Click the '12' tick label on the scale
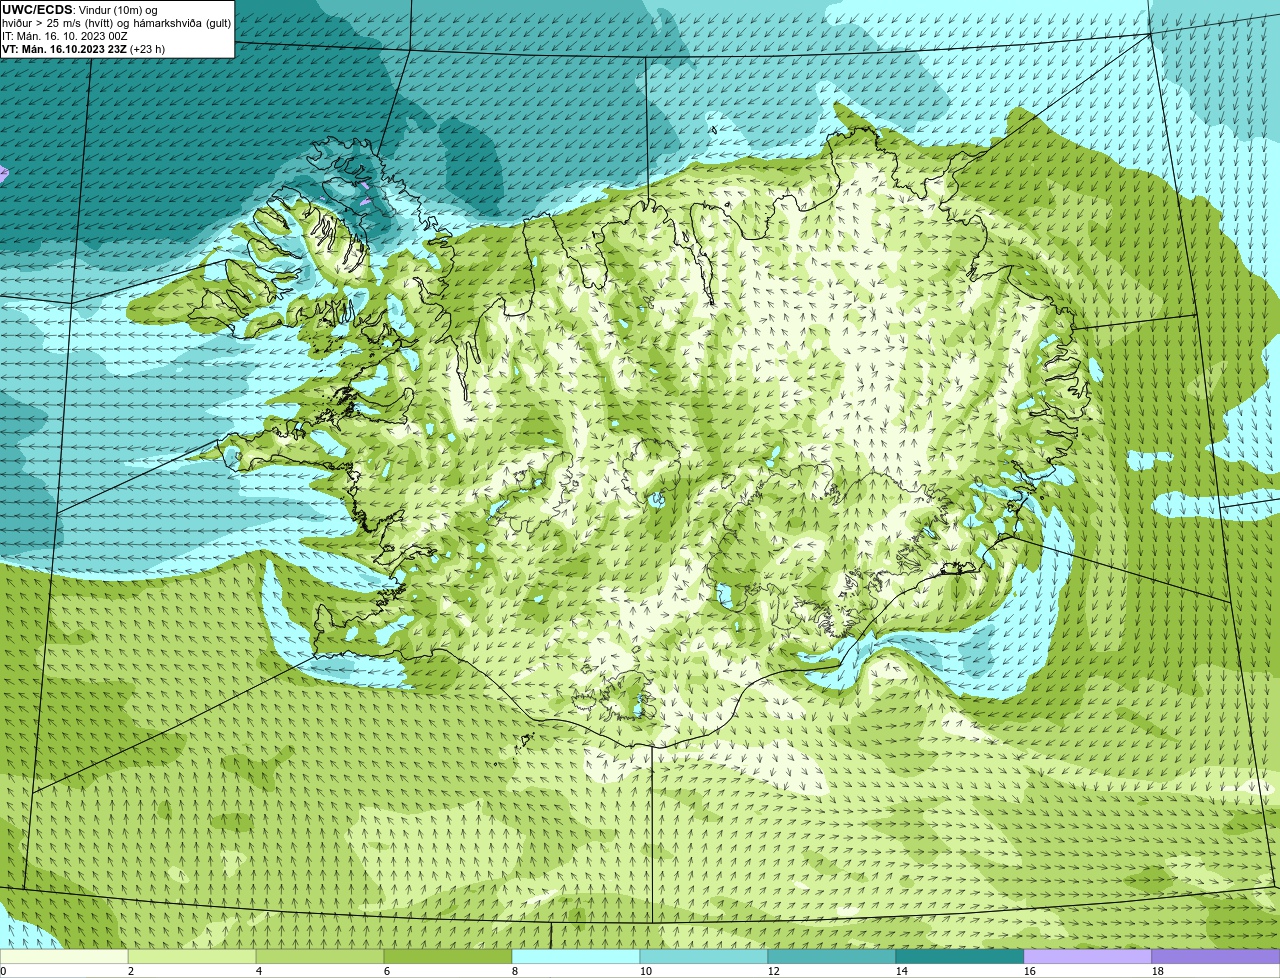Image resolution: width=1280 pixels, height=978 pixels. pos(774,971)
